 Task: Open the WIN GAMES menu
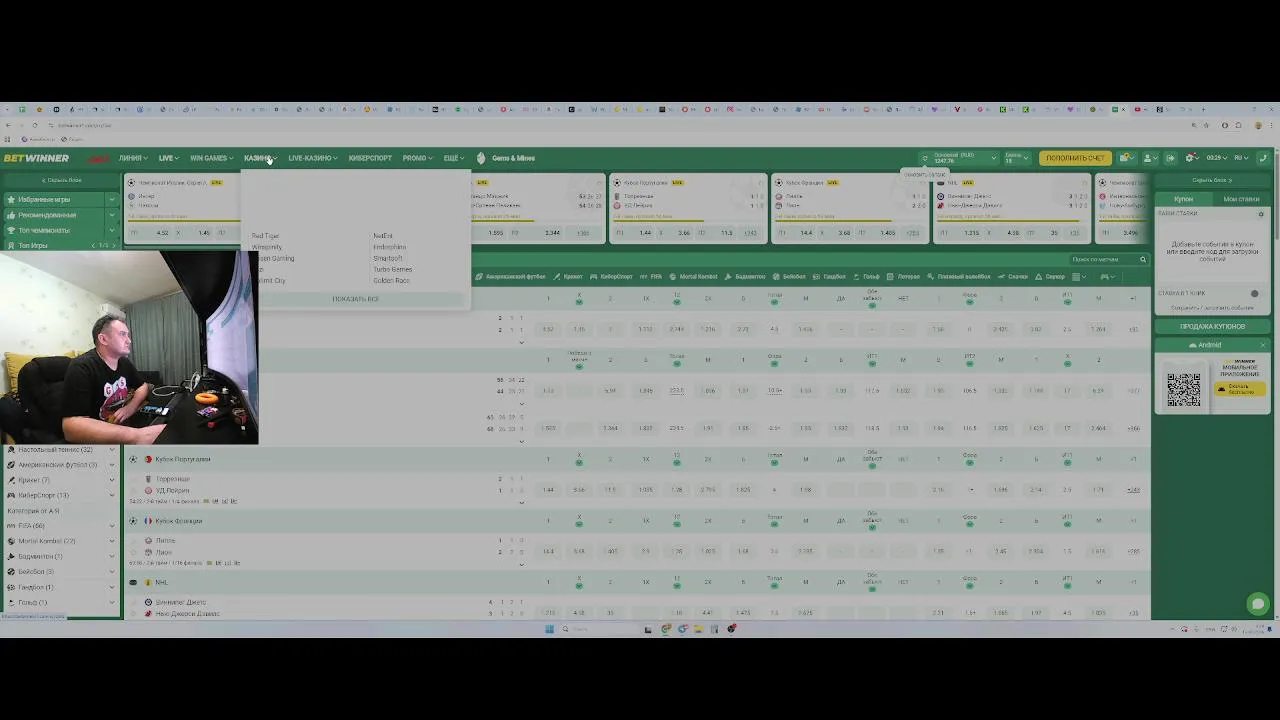point(211,158)
